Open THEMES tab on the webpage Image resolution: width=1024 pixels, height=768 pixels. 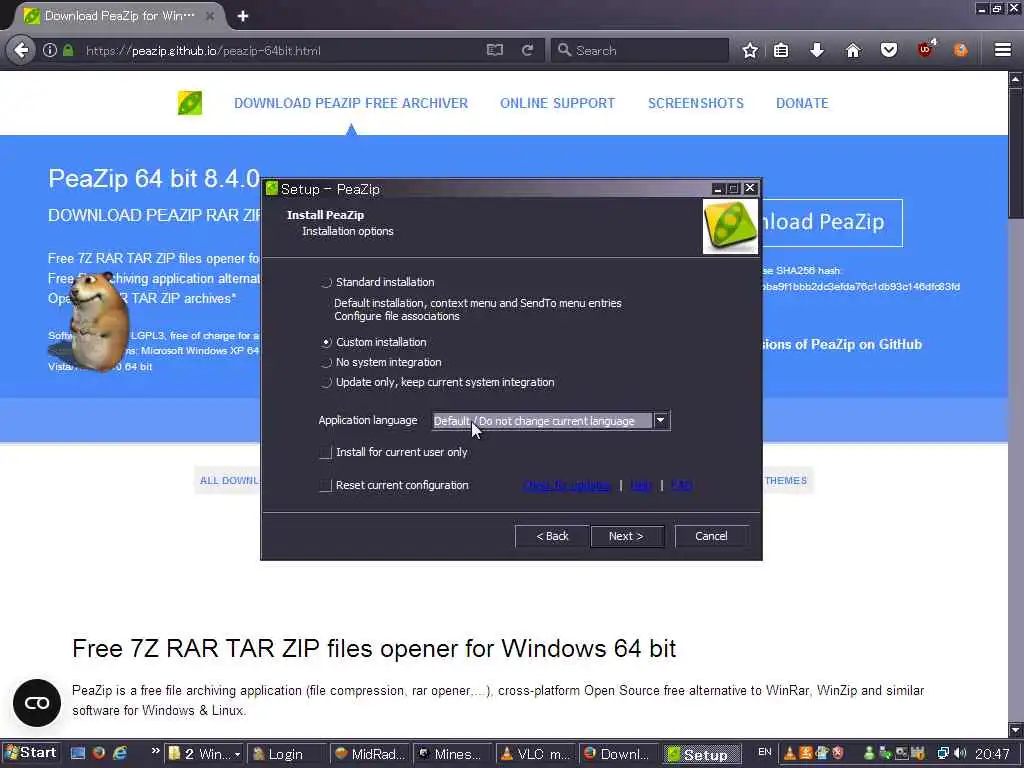pyautogui.click(x=786, y=481)
